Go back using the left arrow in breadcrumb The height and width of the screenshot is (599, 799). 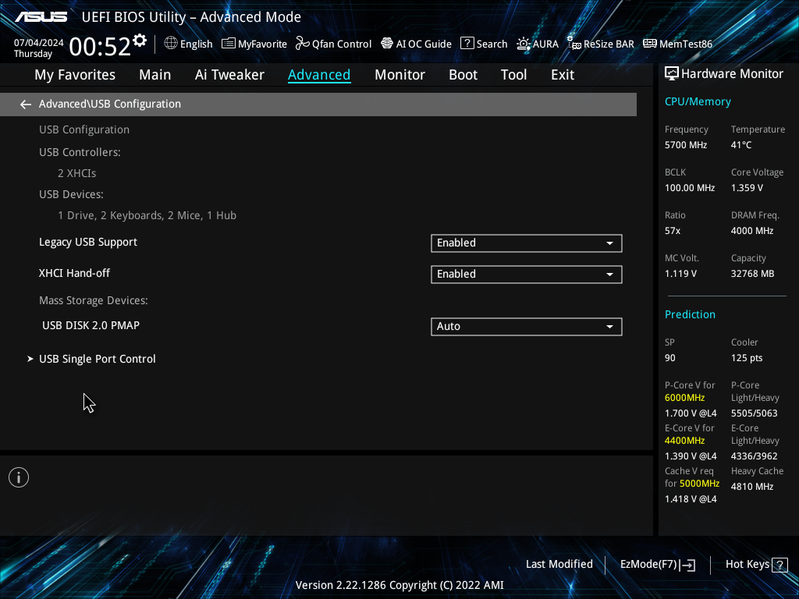click(25, 104)
